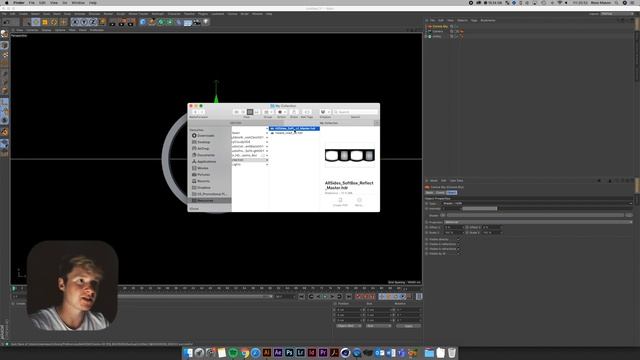The width and height of the screenshot is (640, 360).
Task: Open Trash in the Dock
Action: 451,353
